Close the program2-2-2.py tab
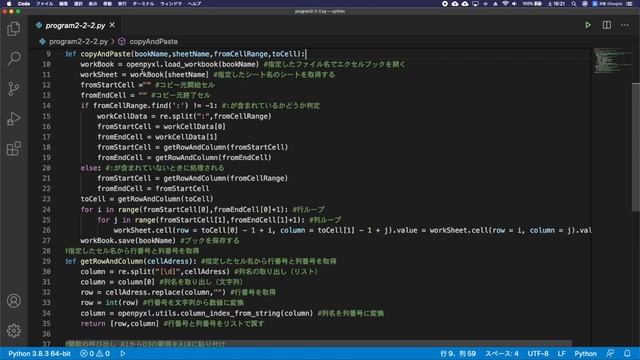Viewport: 640px width, 360px height. pyautogui.click(x=112, y=25)
